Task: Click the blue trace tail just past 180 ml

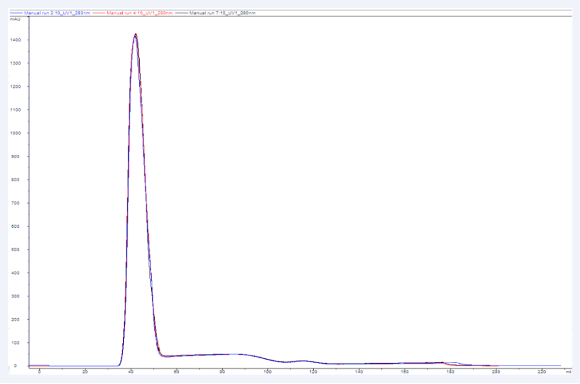Action: pos(457,363)
